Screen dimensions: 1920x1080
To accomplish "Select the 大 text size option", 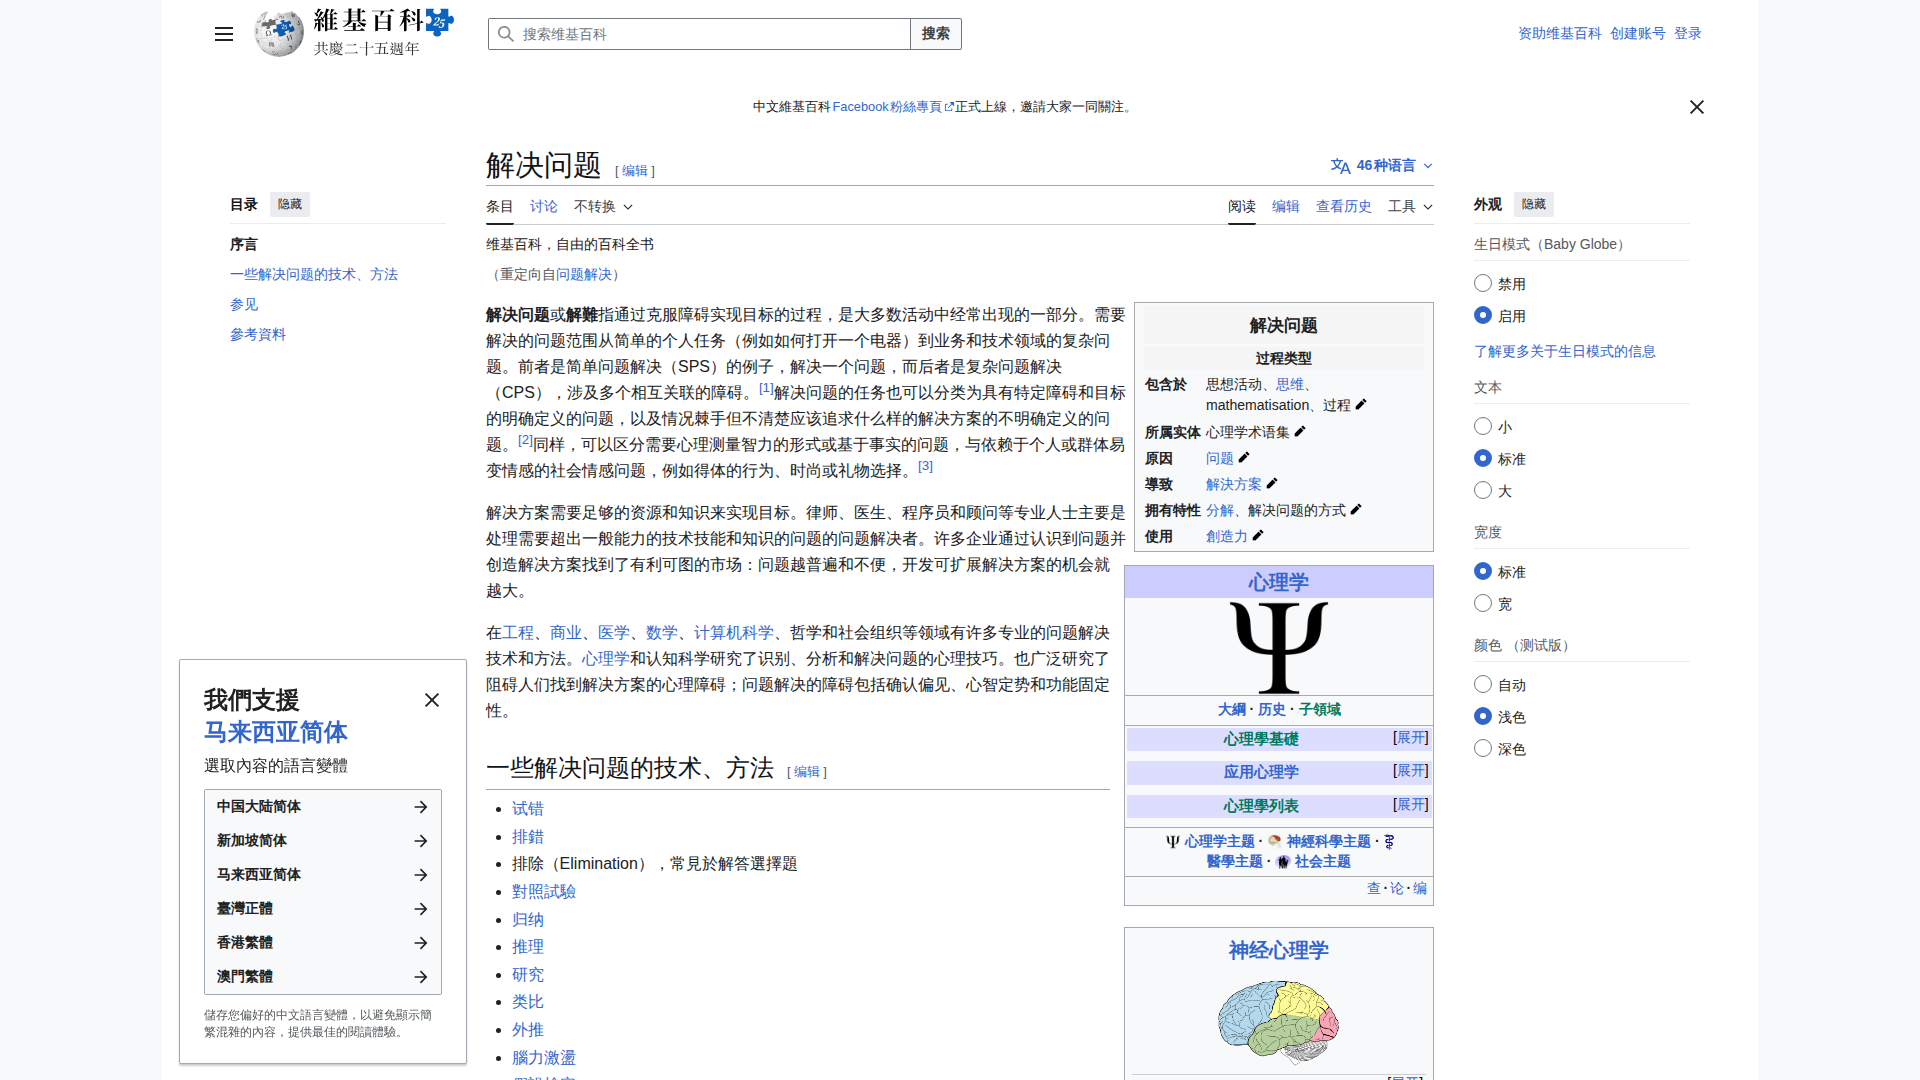I will point(1483,491).
